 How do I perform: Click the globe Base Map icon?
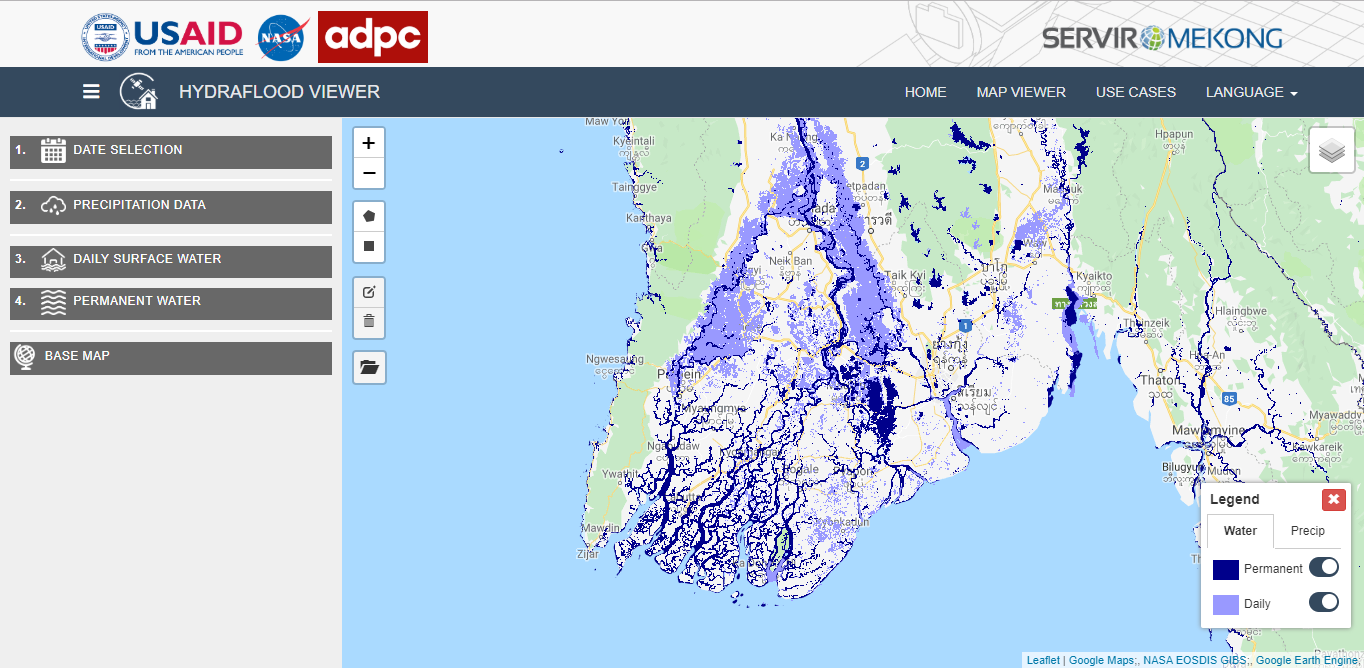tap(26, 357)
